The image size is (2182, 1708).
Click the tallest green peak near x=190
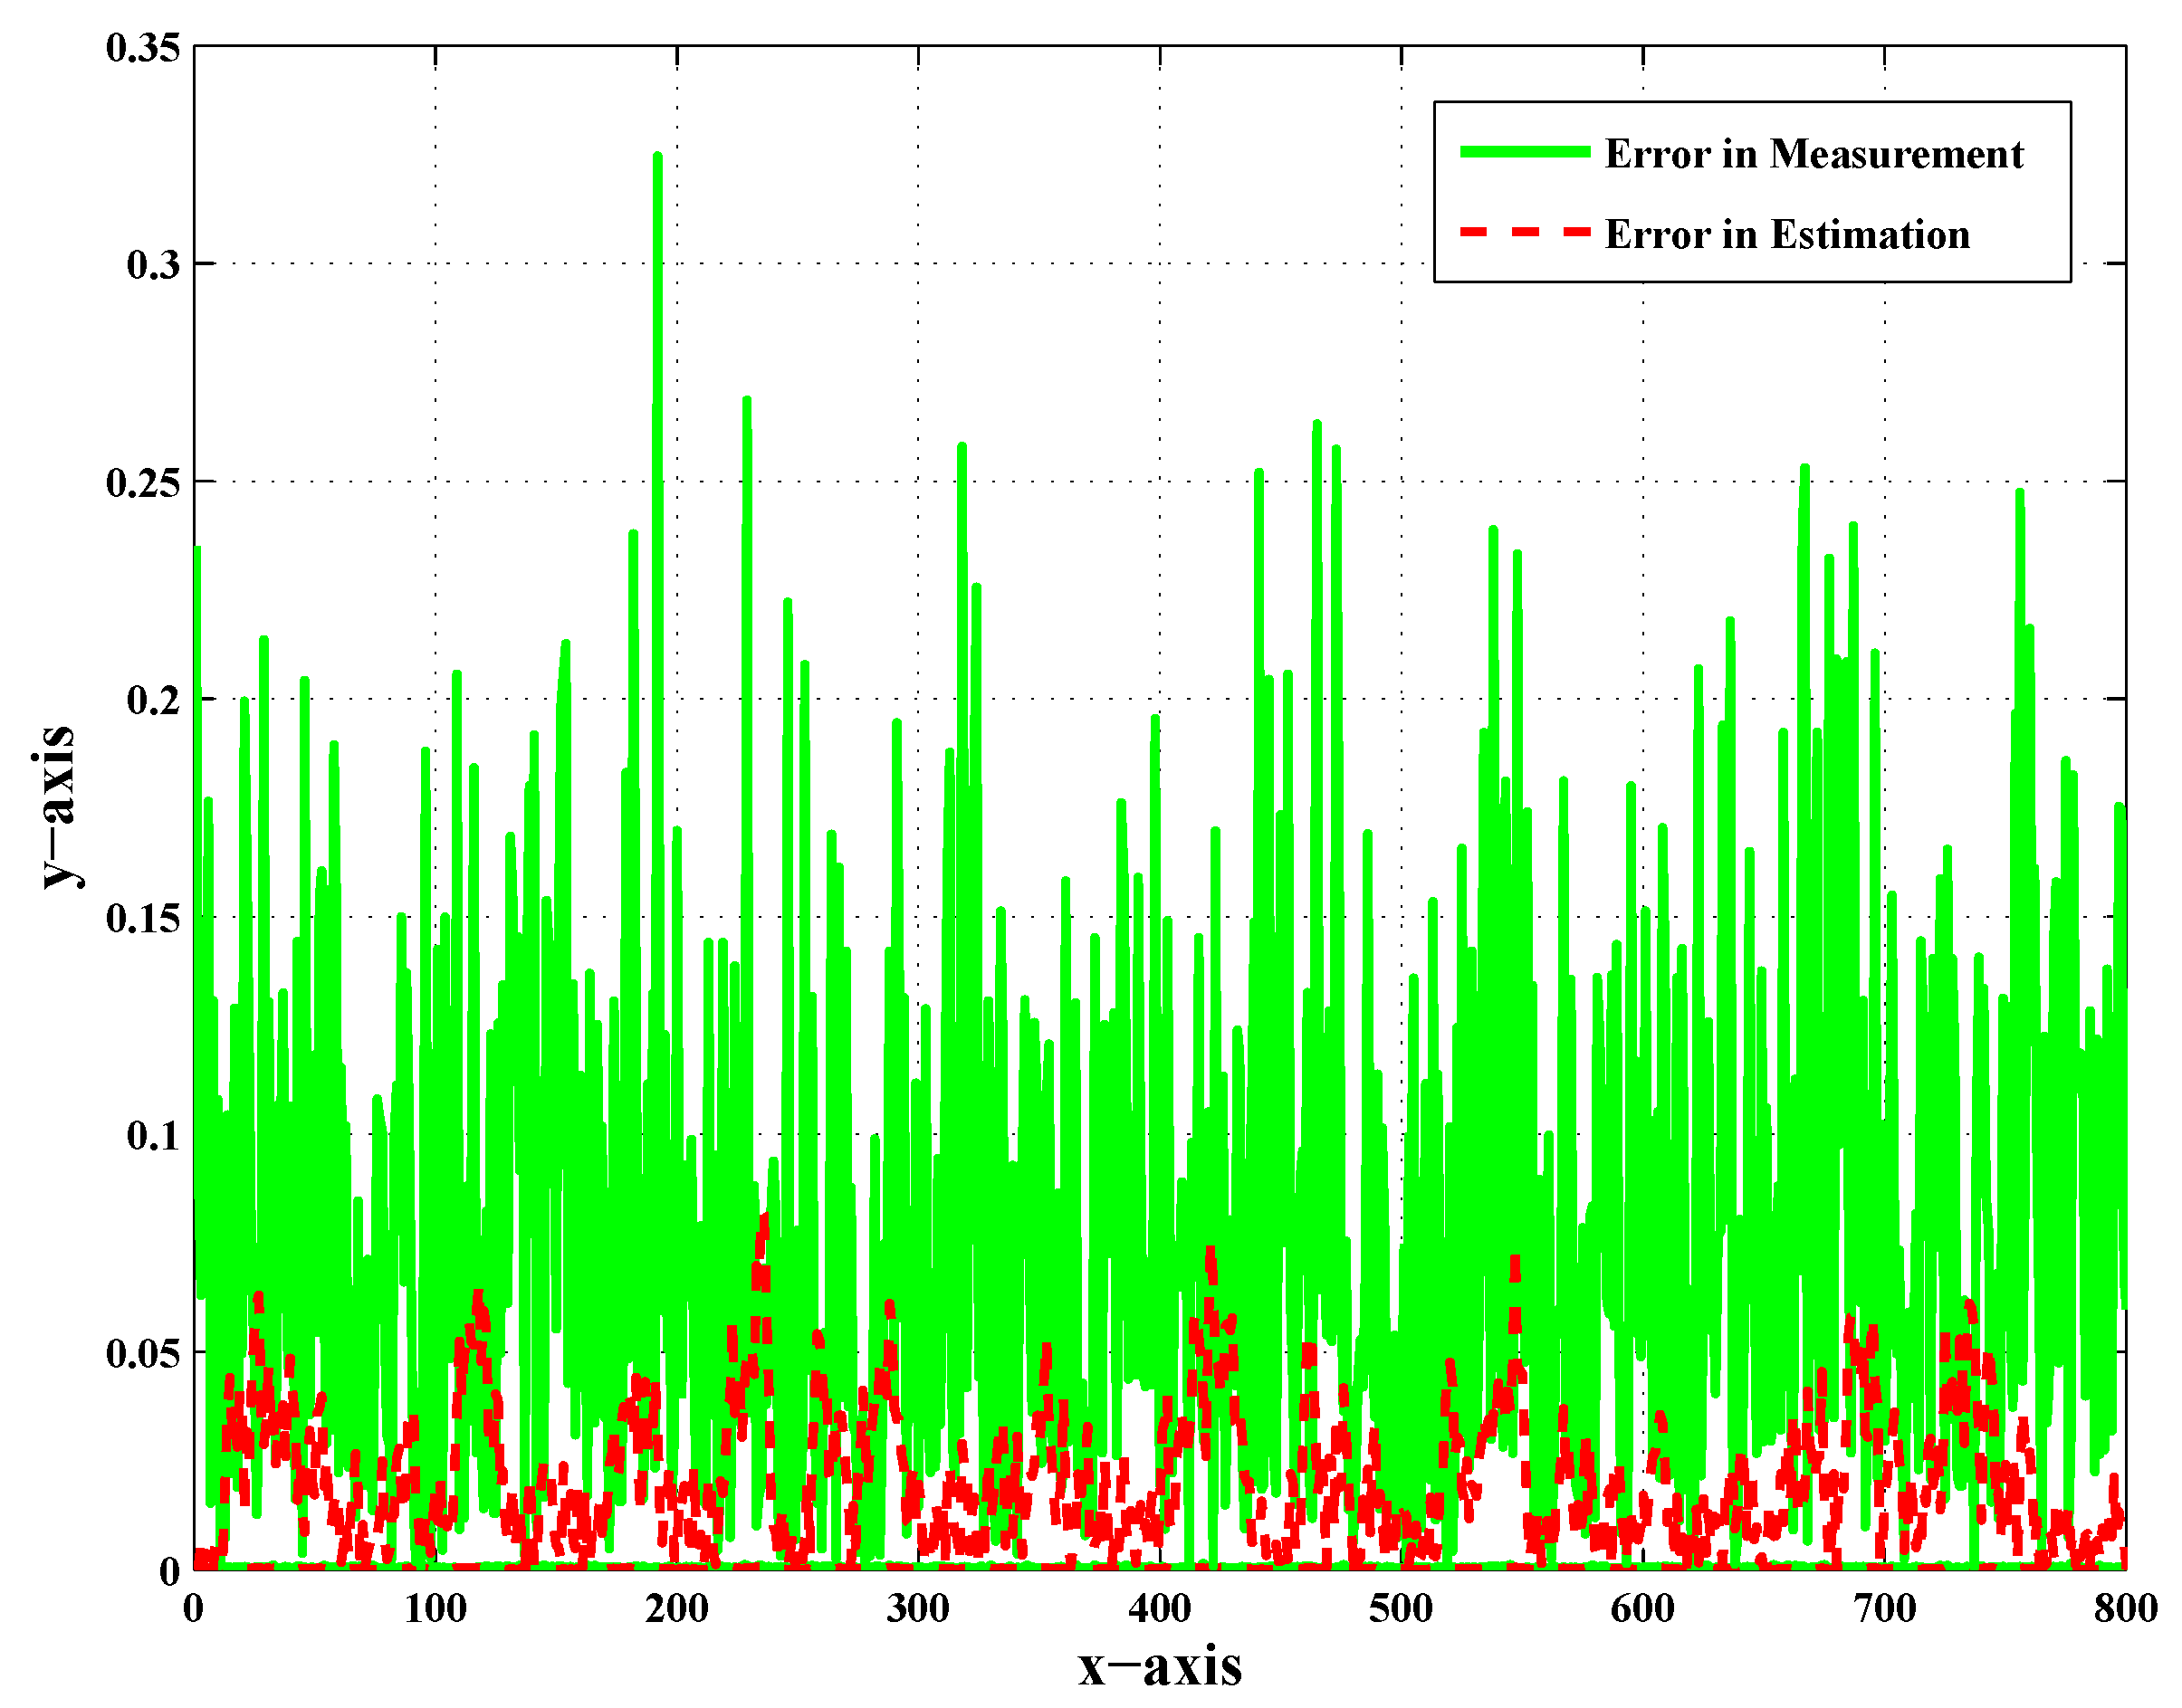[x=657, y=160]
